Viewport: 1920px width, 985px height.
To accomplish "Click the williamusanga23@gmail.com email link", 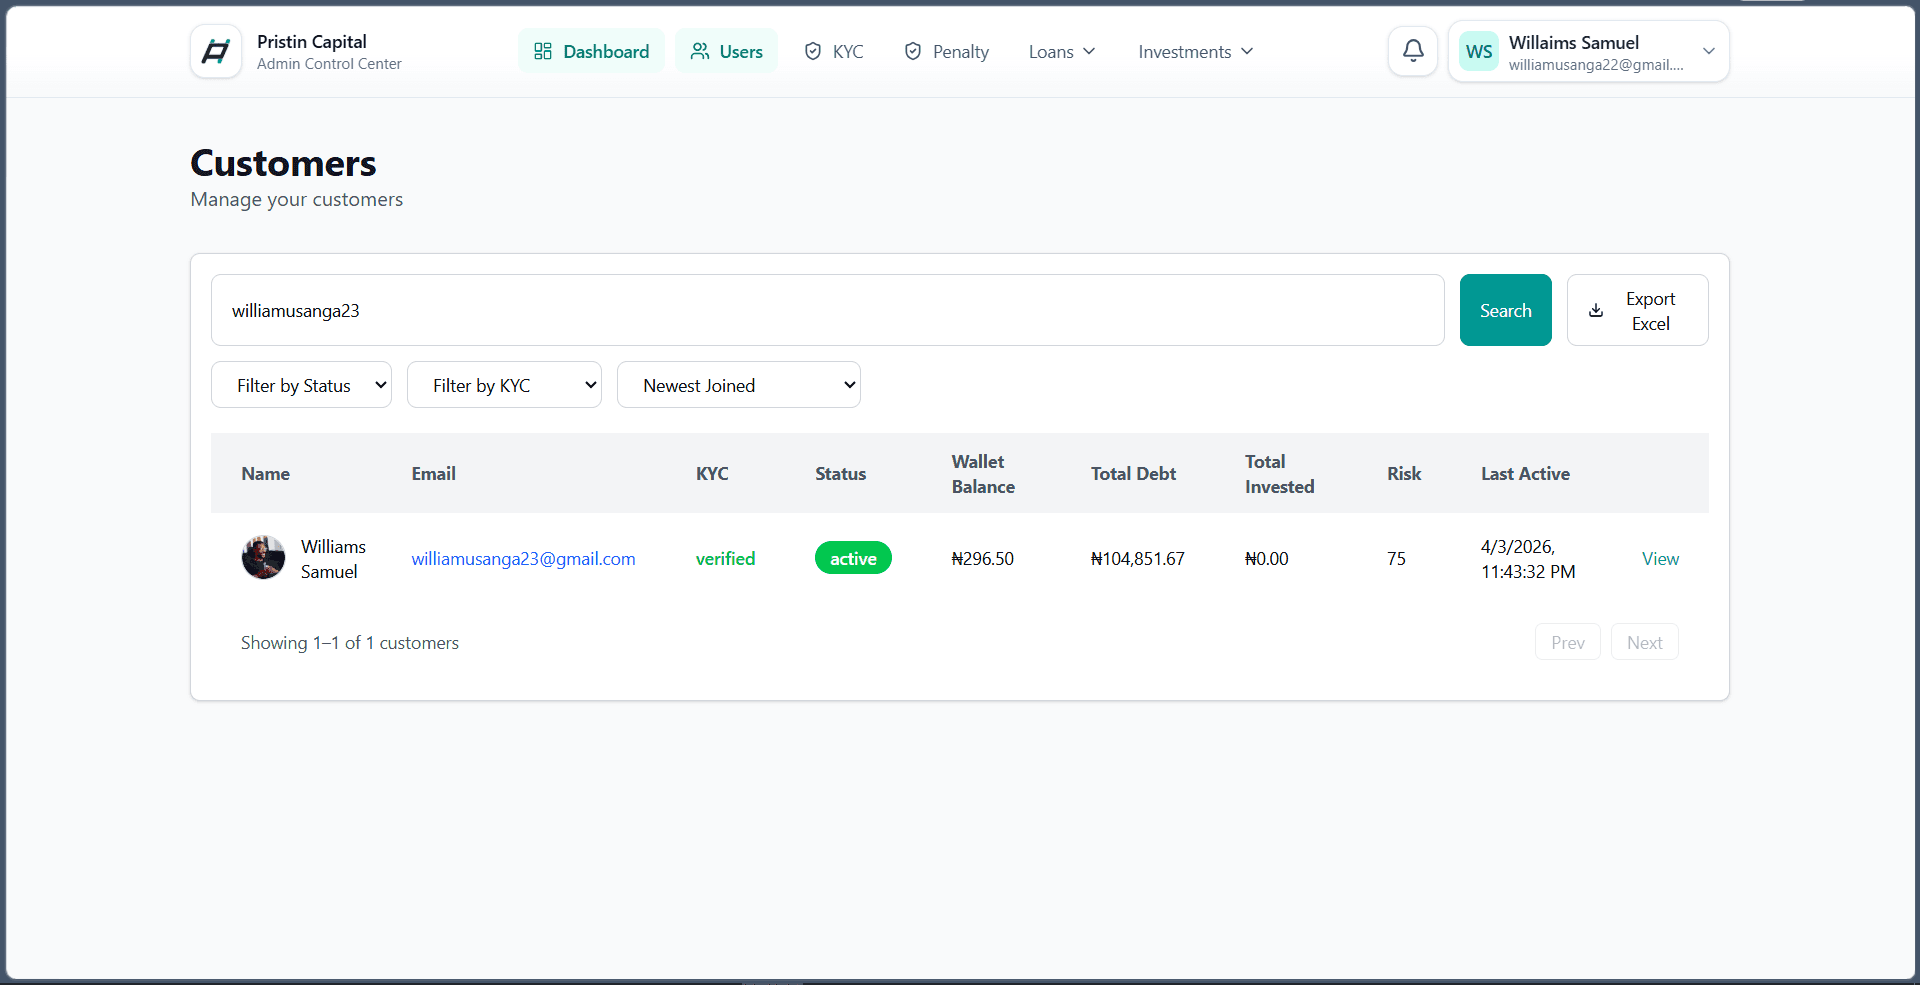I will pyautogui.click(x=523, y=559).
